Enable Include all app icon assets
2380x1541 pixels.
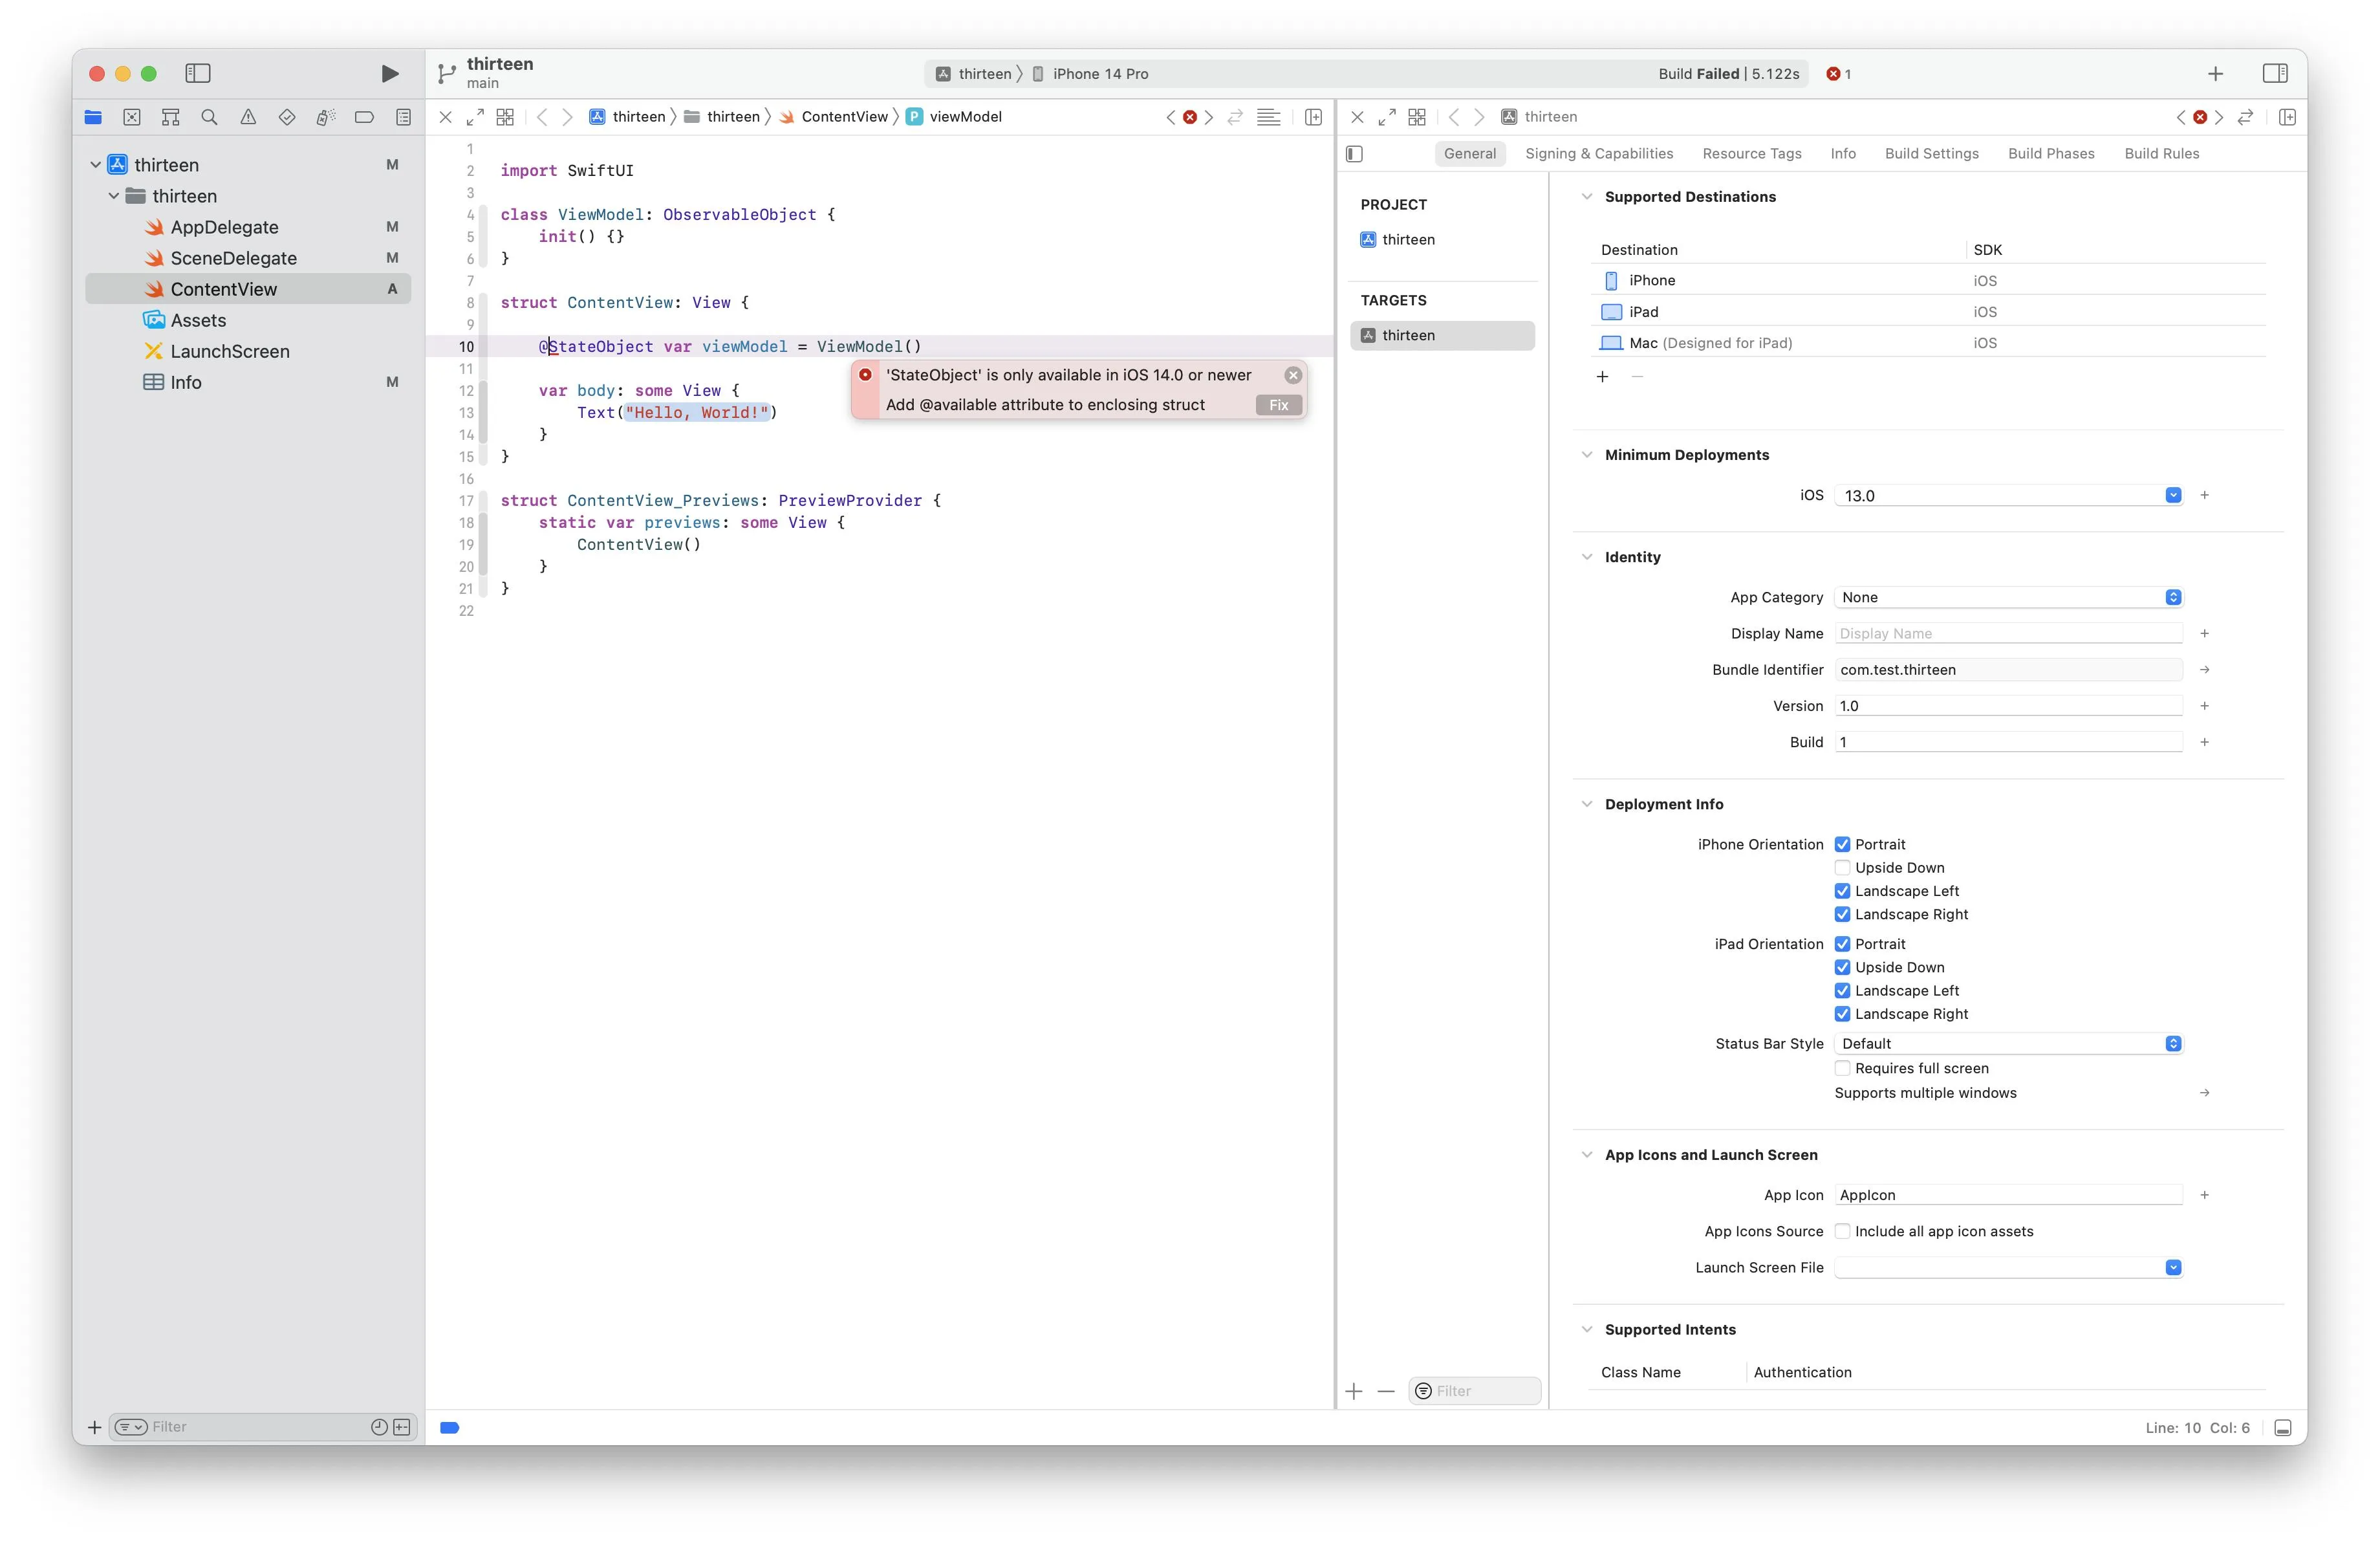pyautogui.click(x=1842, y=1231)
